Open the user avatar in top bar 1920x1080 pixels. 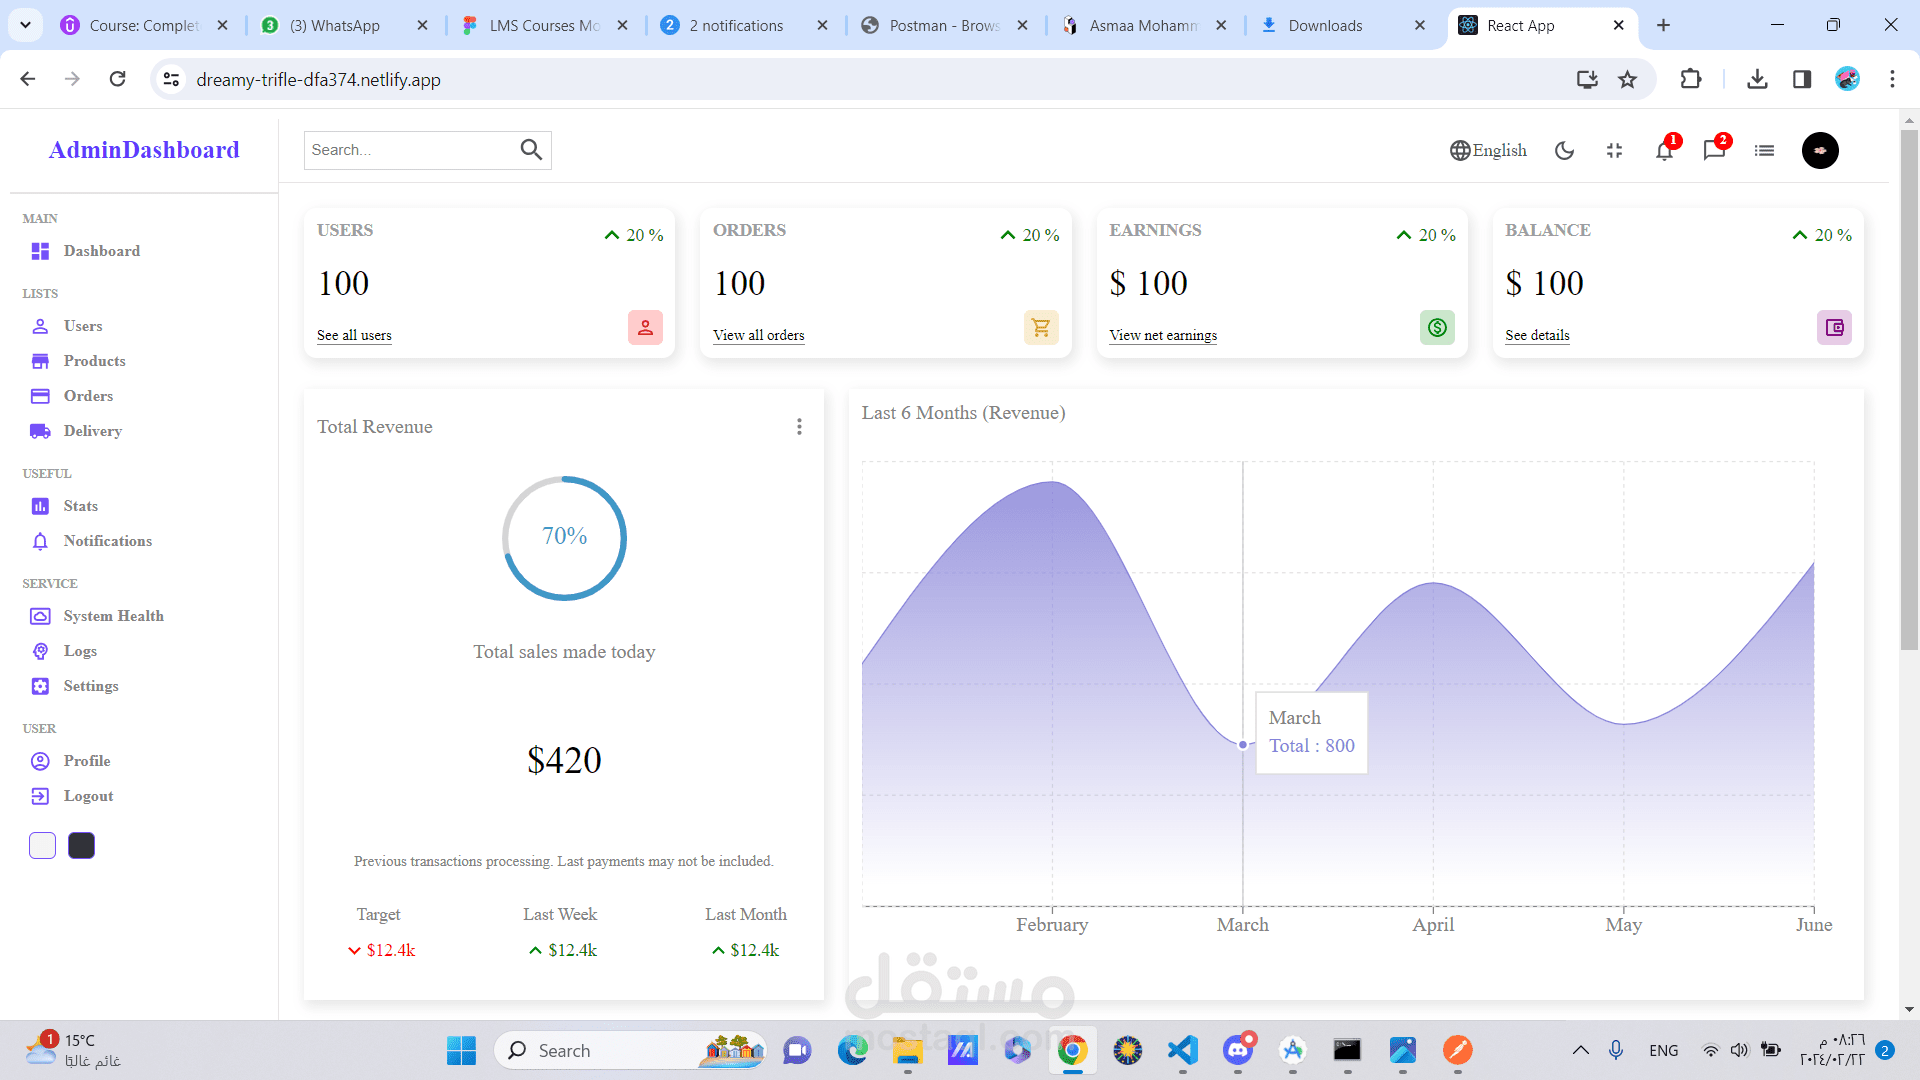pyautogui.click(x=1820, y=150)
